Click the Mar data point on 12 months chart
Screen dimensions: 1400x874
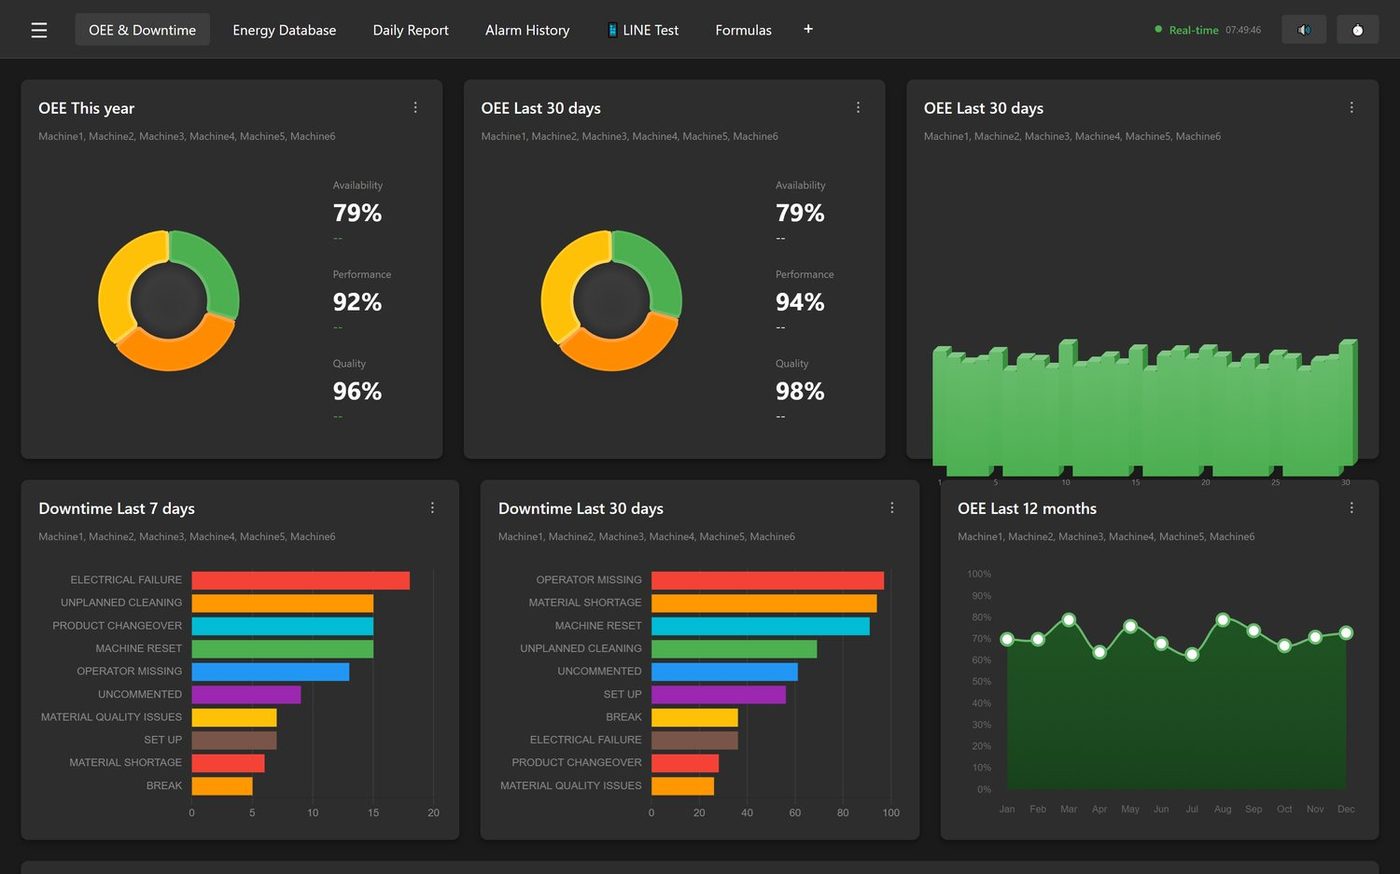(x=1069, y=620)
